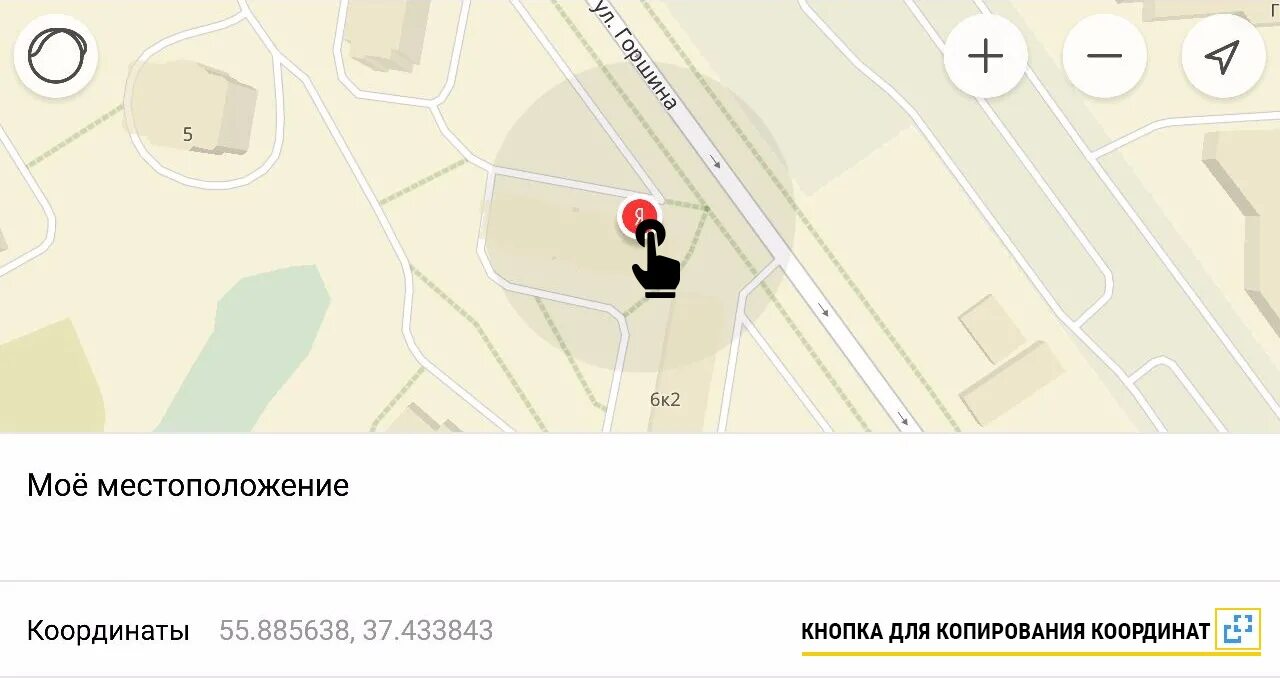Image resolution: width=1280 pixels, height=678 pixels.
Task: Zoom out using the minus button
Action: pos(1104,56)
